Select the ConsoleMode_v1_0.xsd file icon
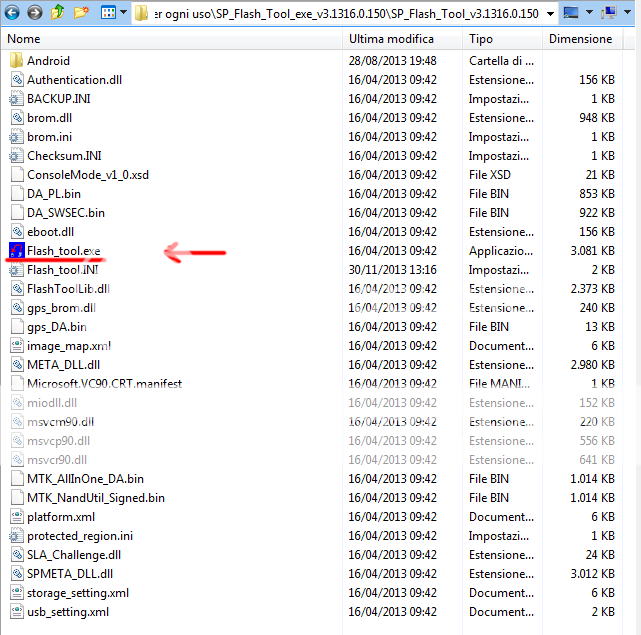This screenshot has height=635, width=641. 17,175
